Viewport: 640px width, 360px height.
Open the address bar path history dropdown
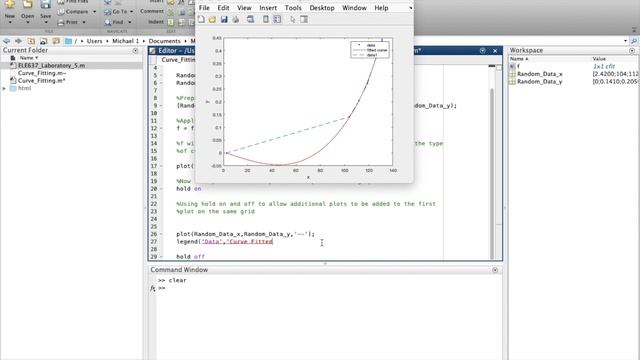point(625,41)
